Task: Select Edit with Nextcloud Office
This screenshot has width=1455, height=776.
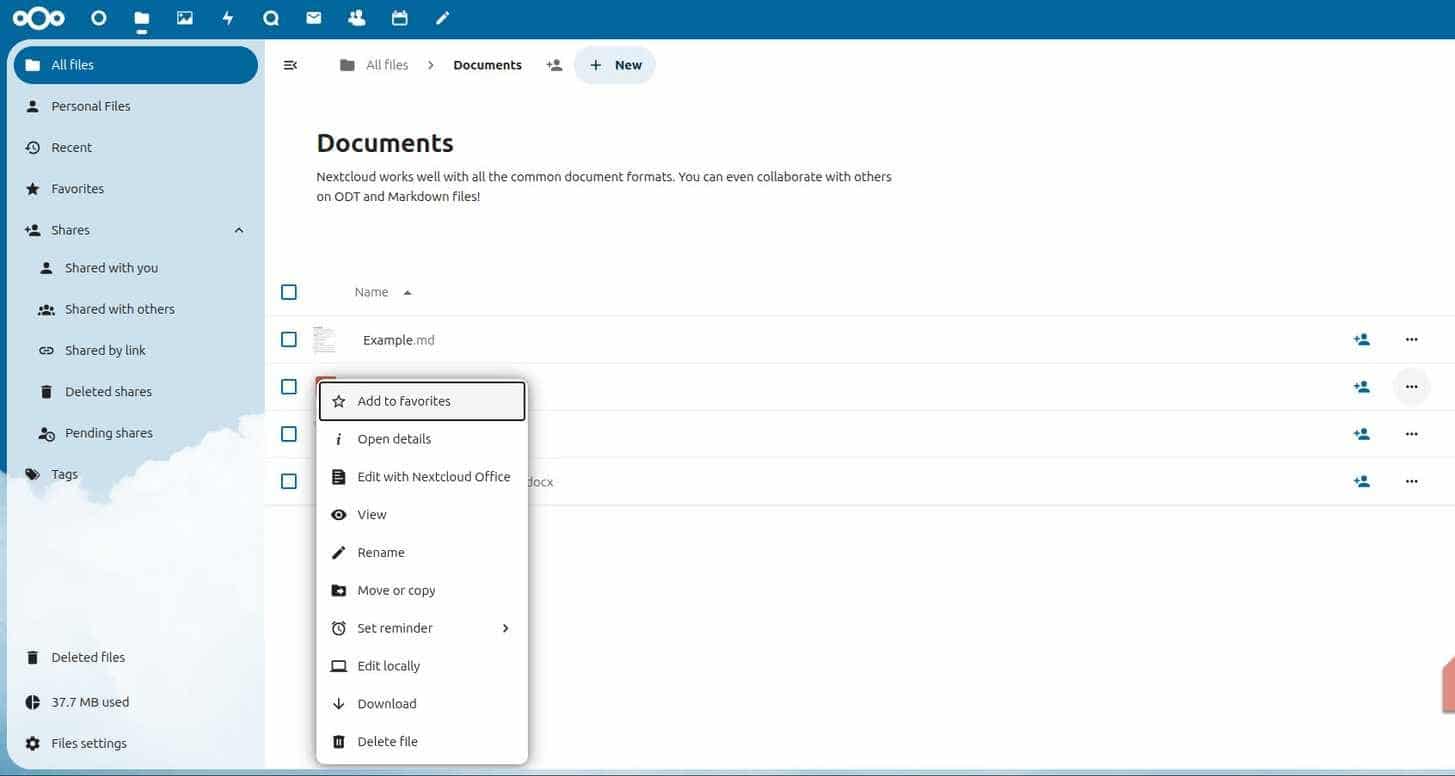Action: click(x=422, y=477)
